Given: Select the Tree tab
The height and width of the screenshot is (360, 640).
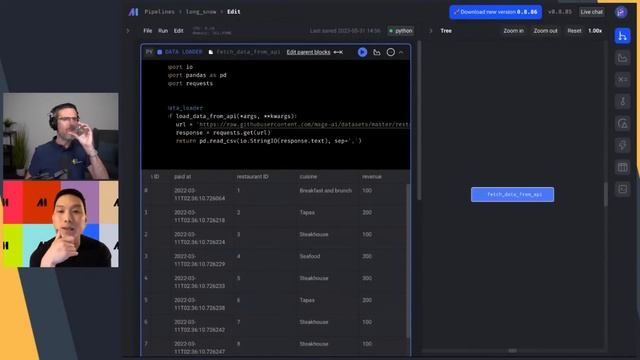Looking at the screenshot, I should click(x=446, y=31).
